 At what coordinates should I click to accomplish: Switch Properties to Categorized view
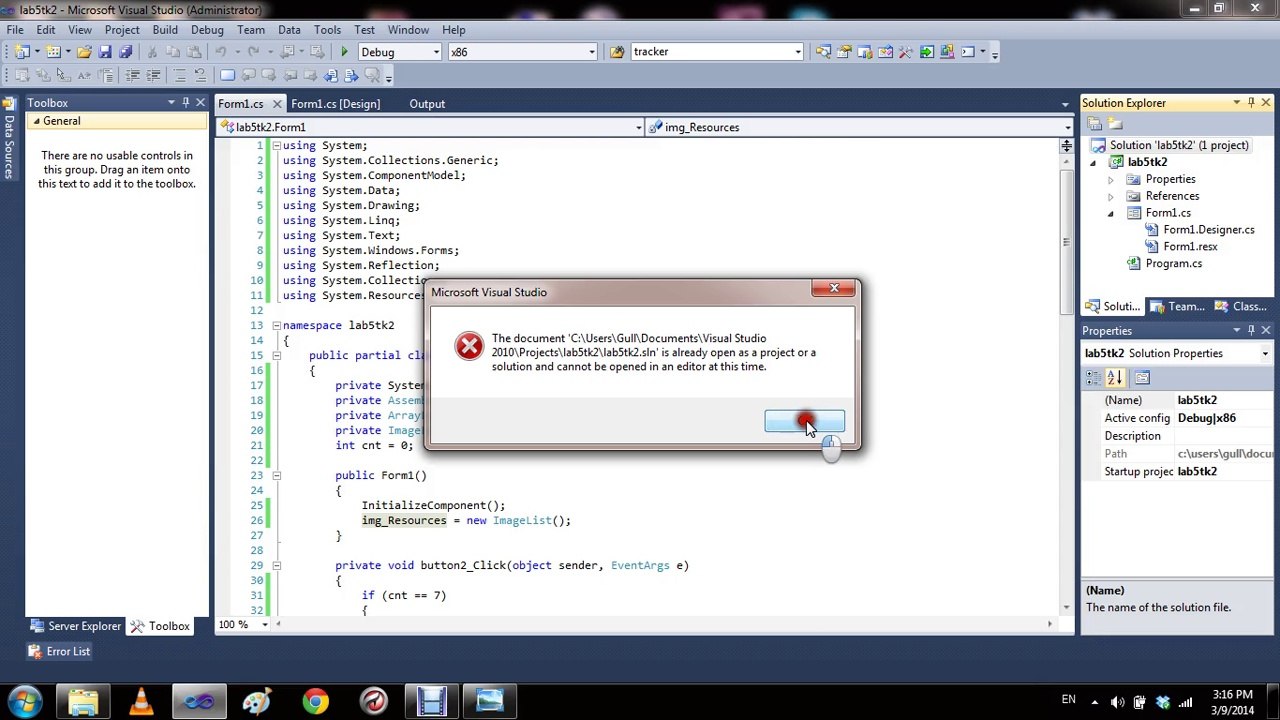(x=1095, y=378)
